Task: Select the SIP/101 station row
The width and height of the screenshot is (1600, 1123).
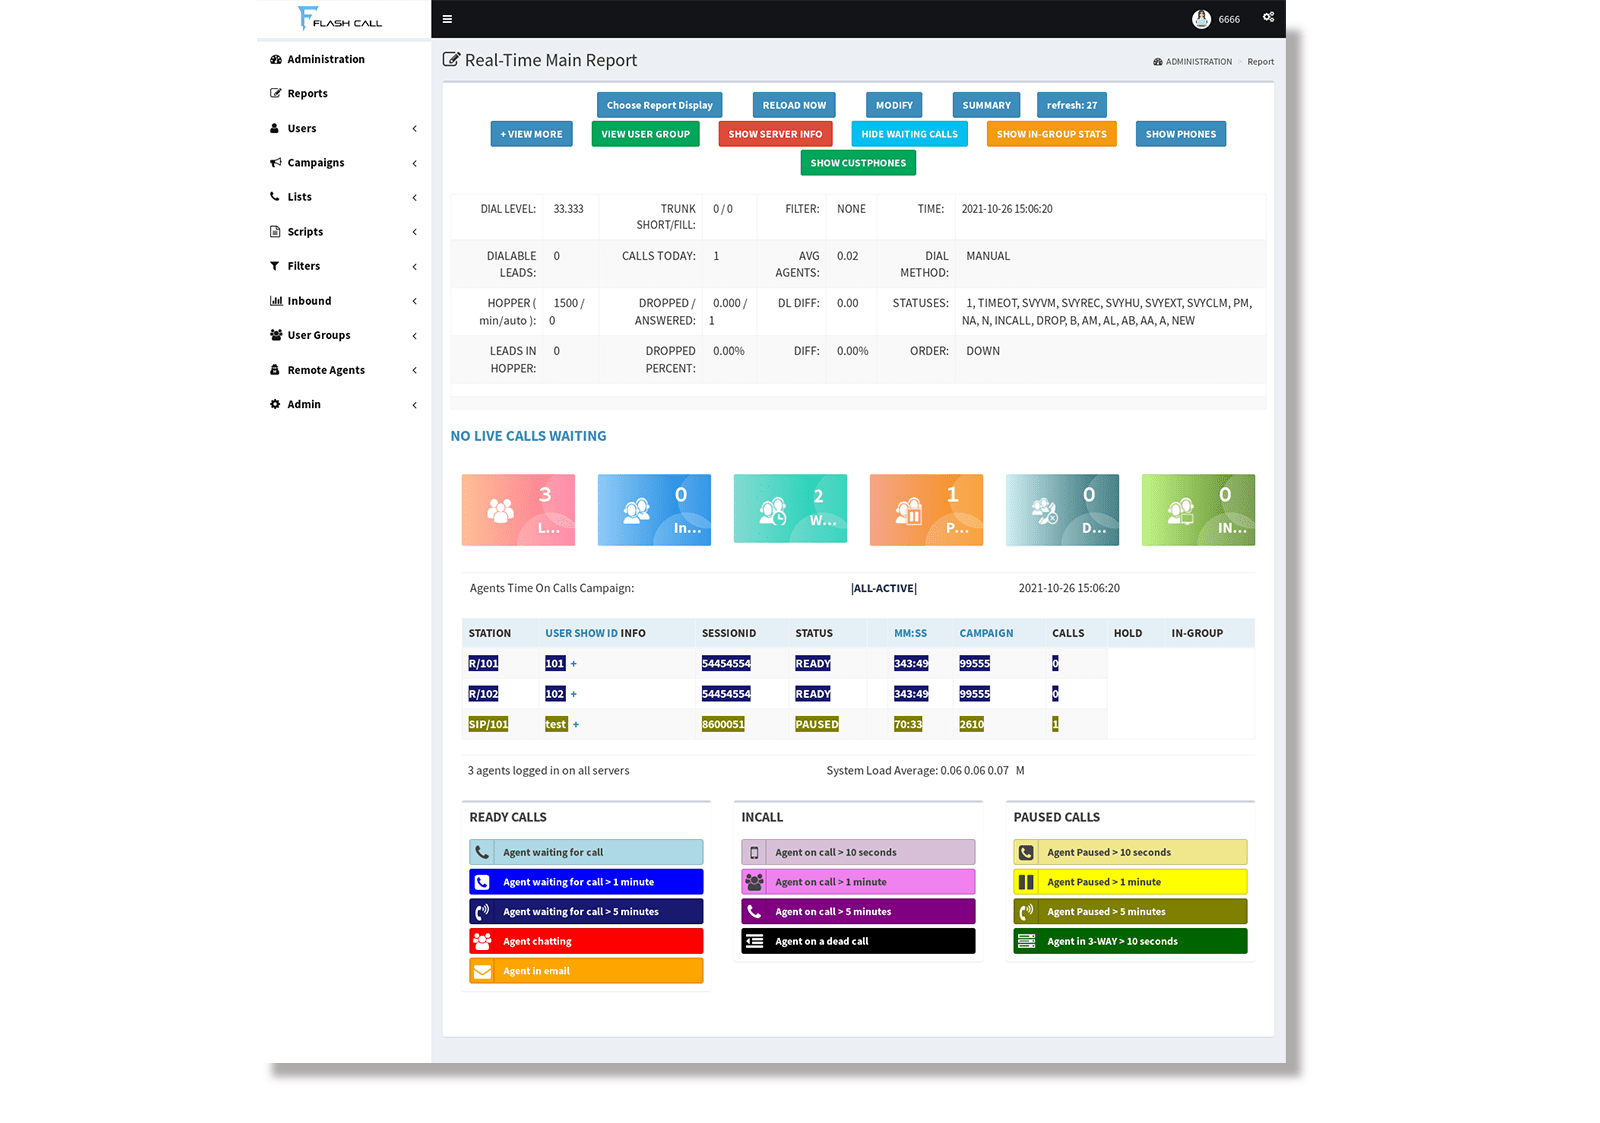Action: point(488,723)
